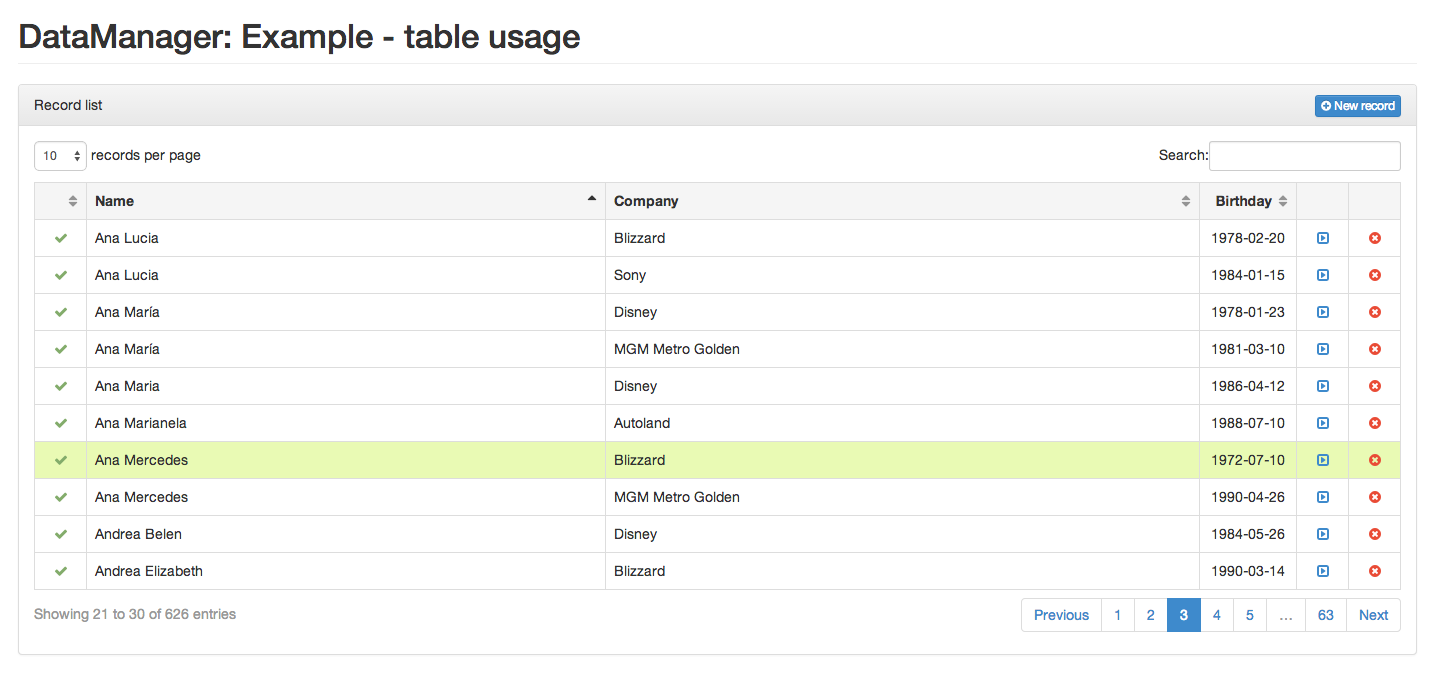The height and width of the screenshot is (673, 1433).
Task: Delete the highlighted Ana Mercedes Blizzard record
Action: [x=1374, y=460]
